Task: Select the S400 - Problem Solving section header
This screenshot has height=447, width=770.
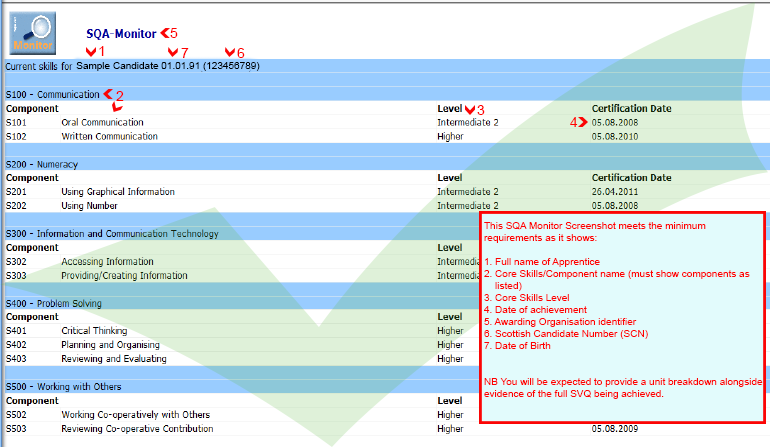Action: (53, 303)
